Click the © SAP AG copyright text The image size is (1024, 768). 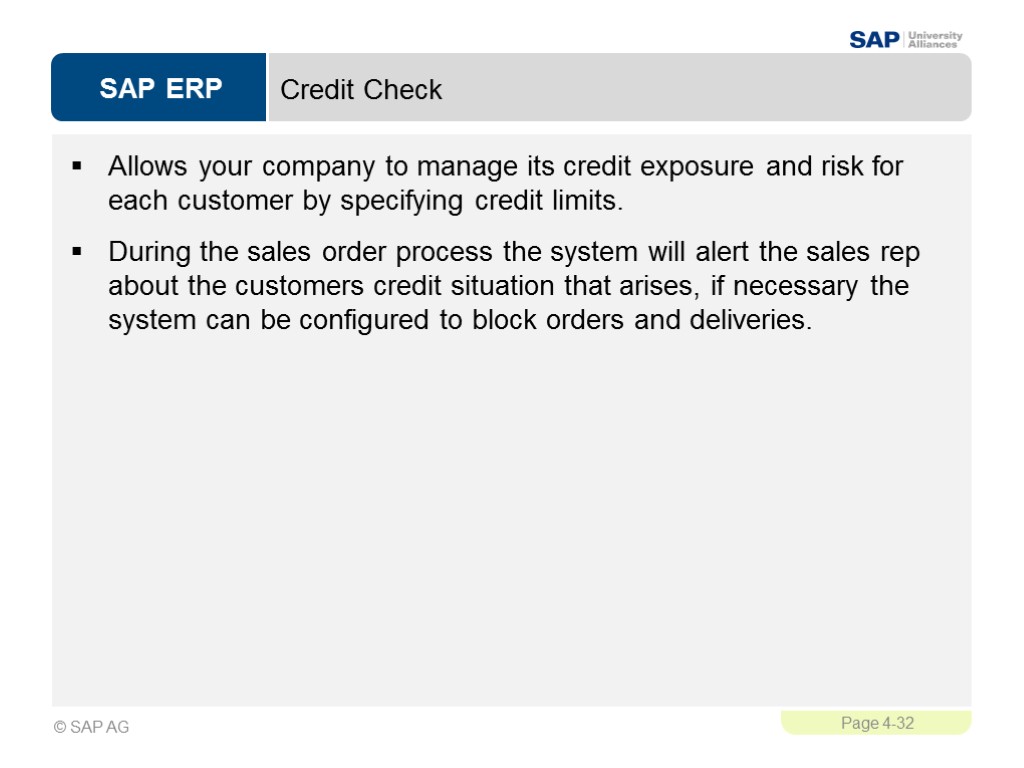click(92, 727)
